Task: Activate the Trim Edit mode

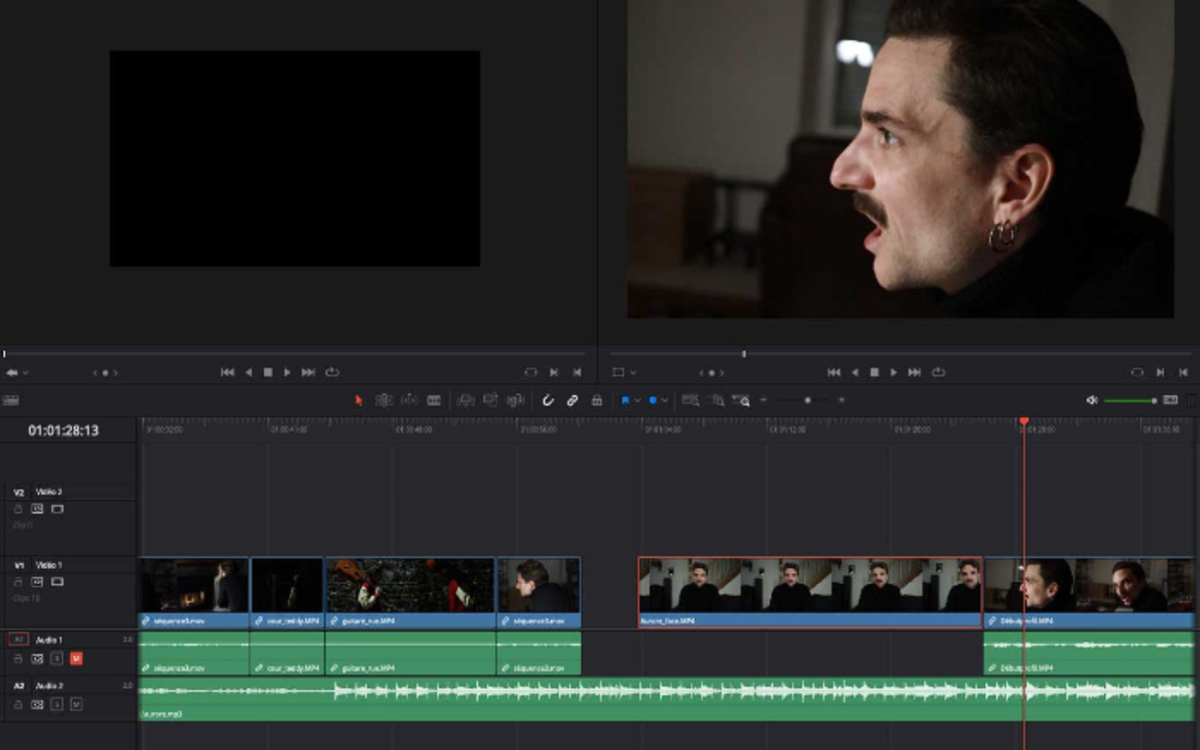Action: (387, 398)
